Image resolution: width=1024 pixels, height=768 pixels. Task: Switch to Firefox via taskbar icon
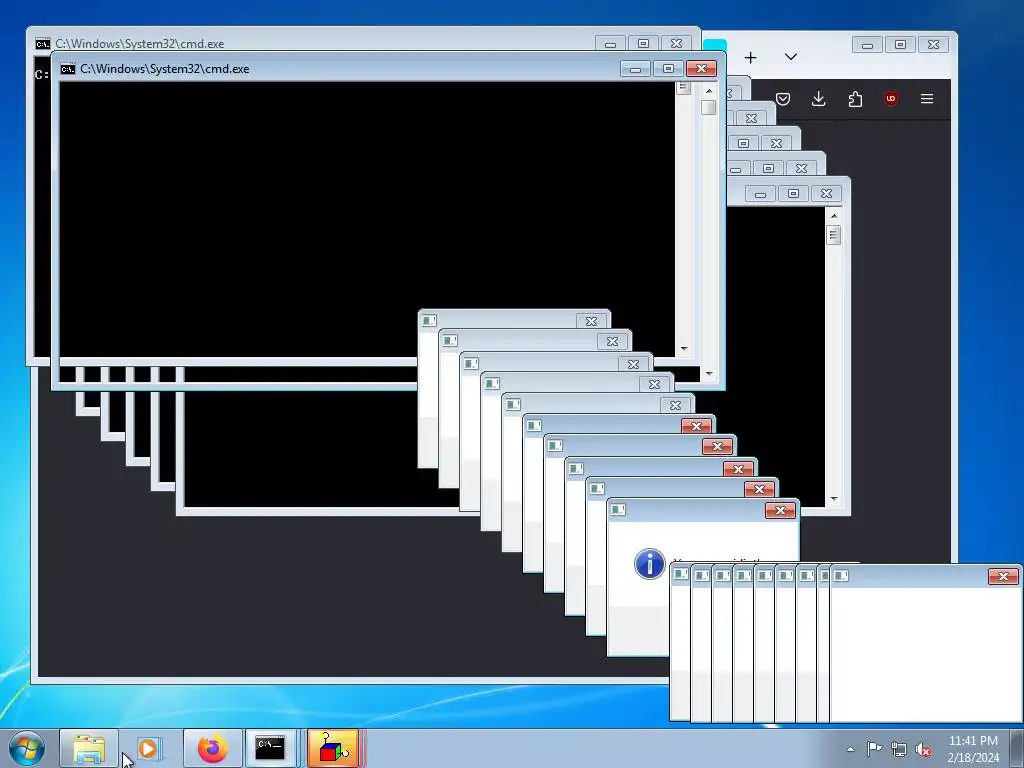point(212,749)
